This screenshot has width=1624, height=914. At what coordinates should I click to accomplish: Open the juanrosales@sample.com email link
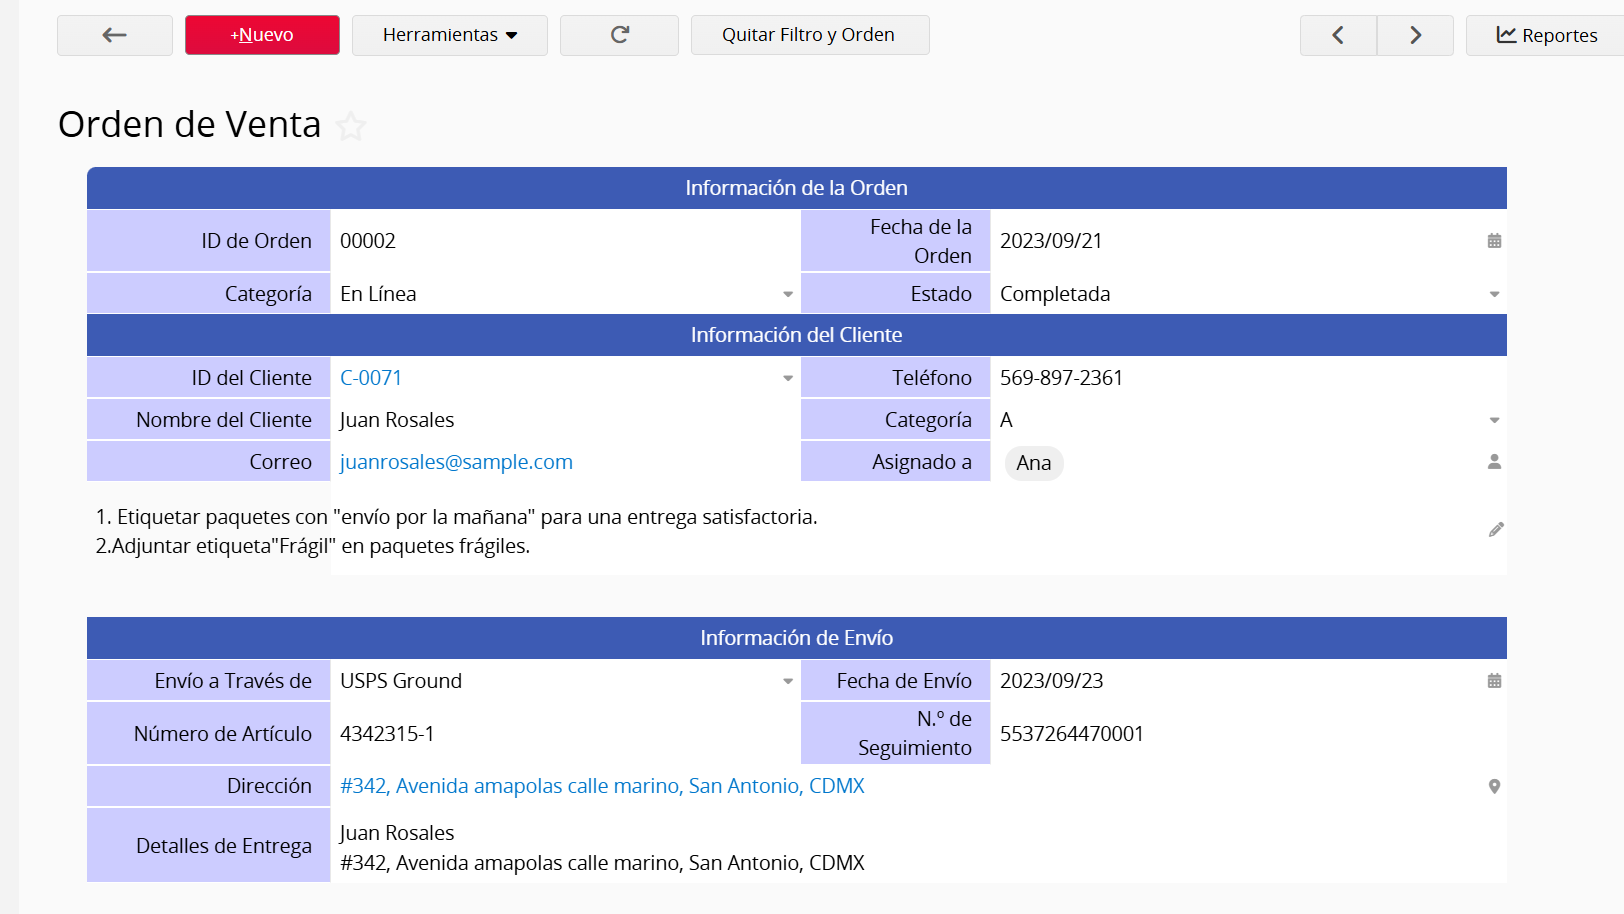point(456,462)
